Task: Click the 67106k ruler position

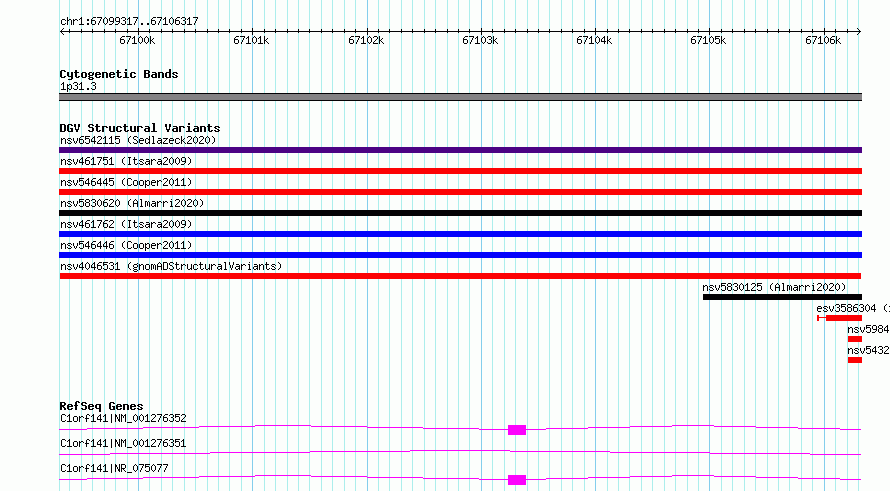Action: click(x=823, y=40)
